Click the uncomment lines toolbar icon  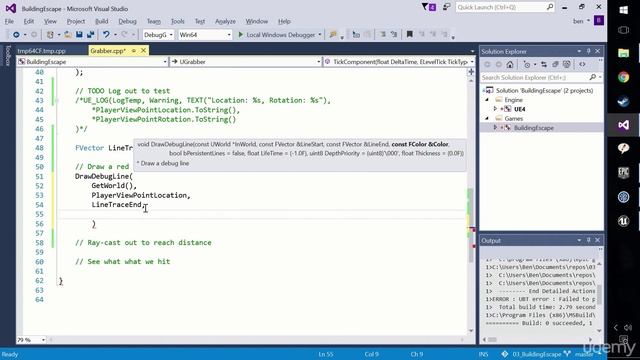pos(394,35)
